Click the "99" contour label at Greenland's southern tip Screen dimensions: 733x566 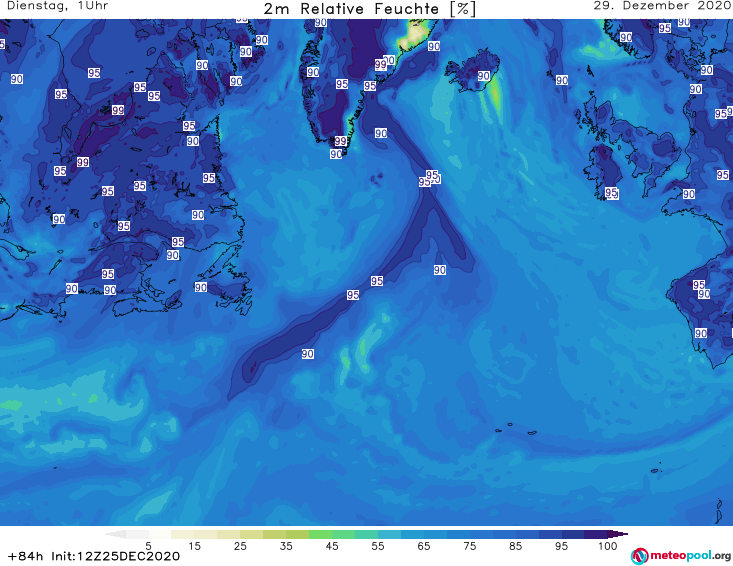340,141
